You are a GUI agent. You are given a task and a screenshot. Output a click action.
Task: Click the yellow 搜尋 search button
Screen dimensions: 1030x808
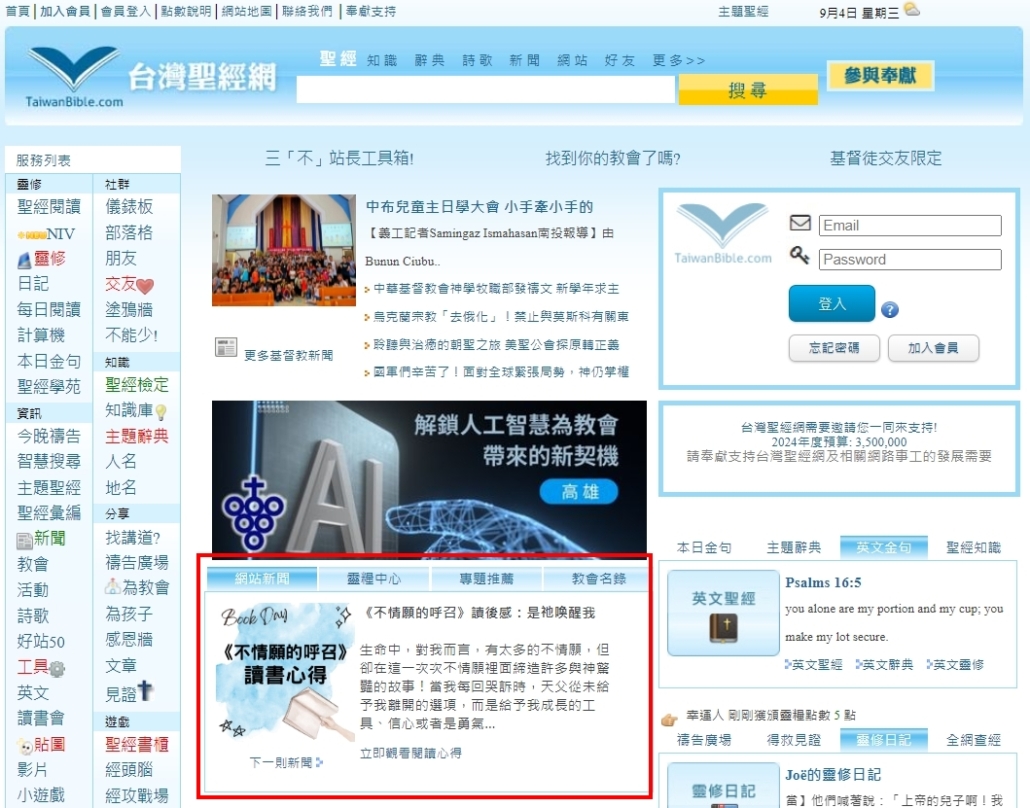748,90
